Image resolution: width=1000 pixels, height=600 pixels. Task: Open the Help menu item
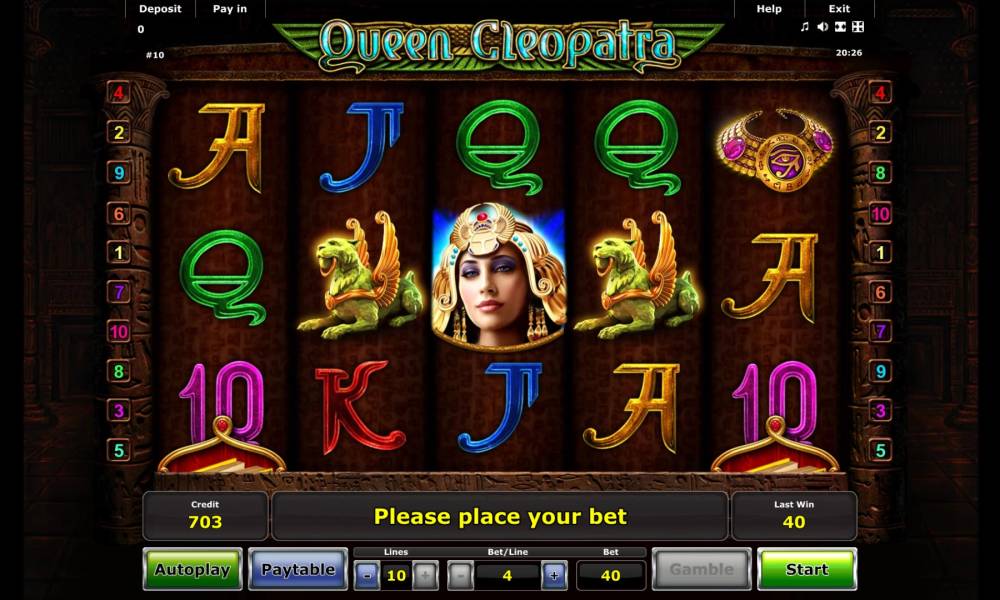click(x=769, y=9)
